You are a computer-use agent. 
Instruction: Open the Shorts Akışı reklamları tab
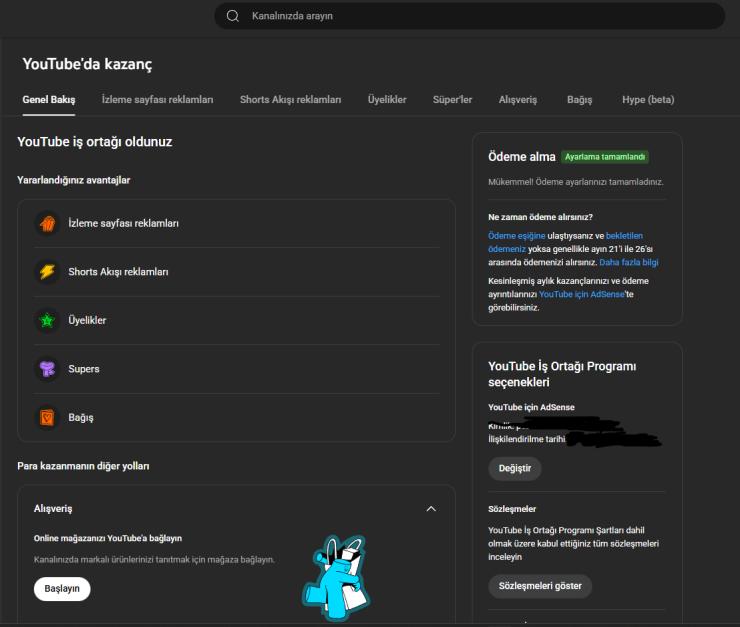290,100
